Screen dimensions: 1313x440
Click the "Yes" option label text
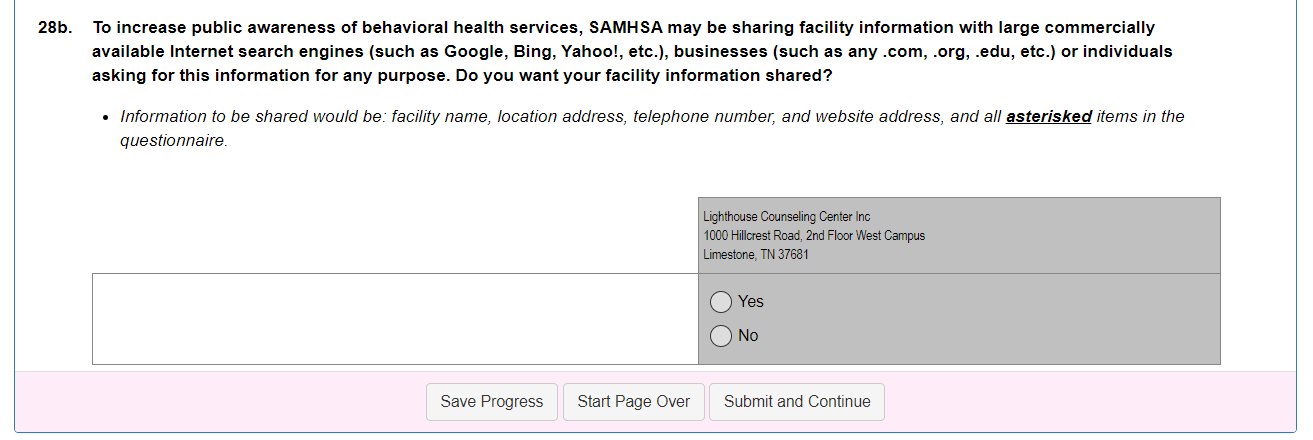point(751,302)
